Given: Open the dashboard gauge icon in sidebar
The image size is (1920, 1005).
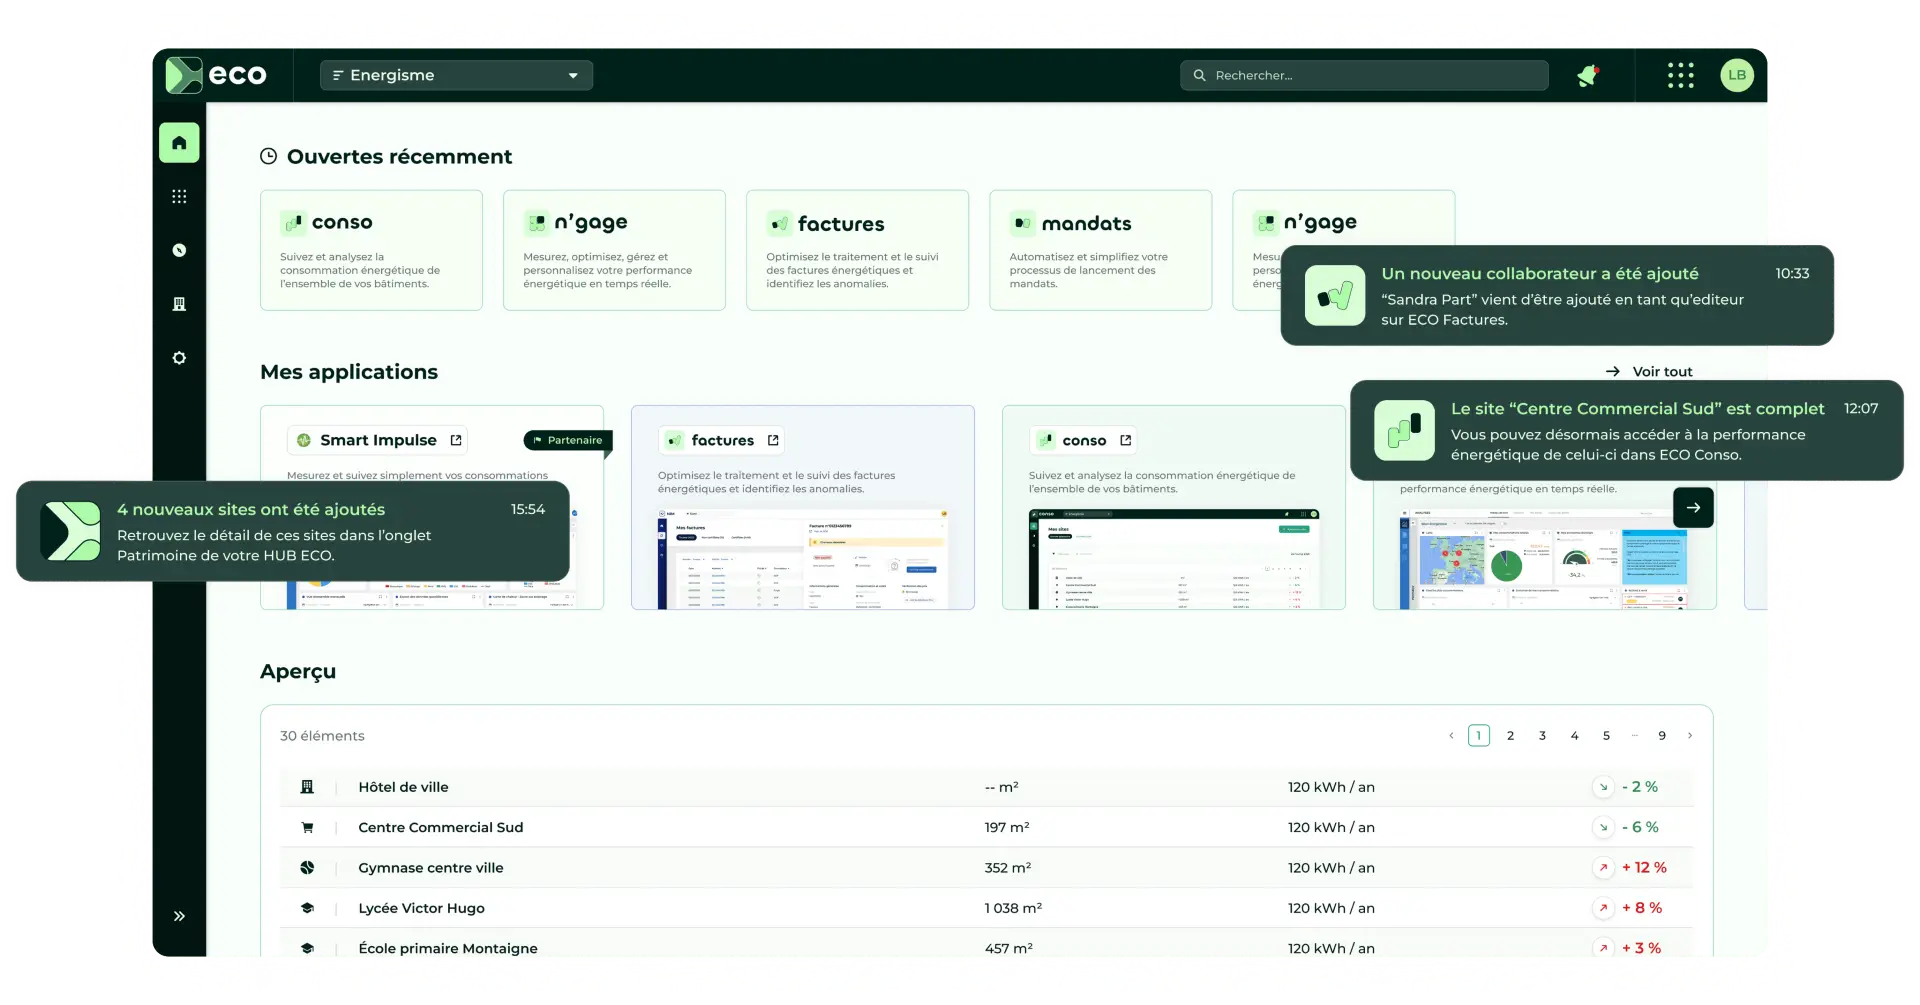Looking at the screenshot, I should (179, 250).
